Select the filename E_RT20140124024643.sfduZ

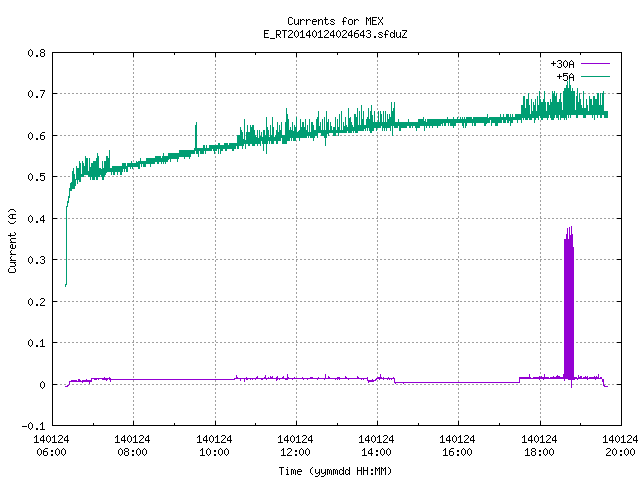[x=335, y=34]
